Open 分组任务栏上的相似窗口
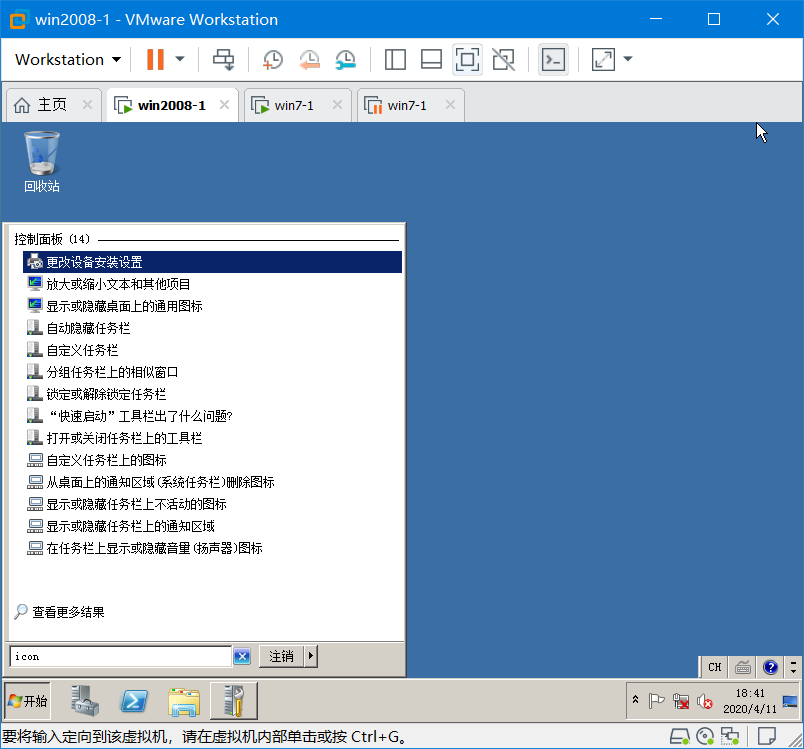804x749 pixels. pyautogui.click(x=212, y=372)
